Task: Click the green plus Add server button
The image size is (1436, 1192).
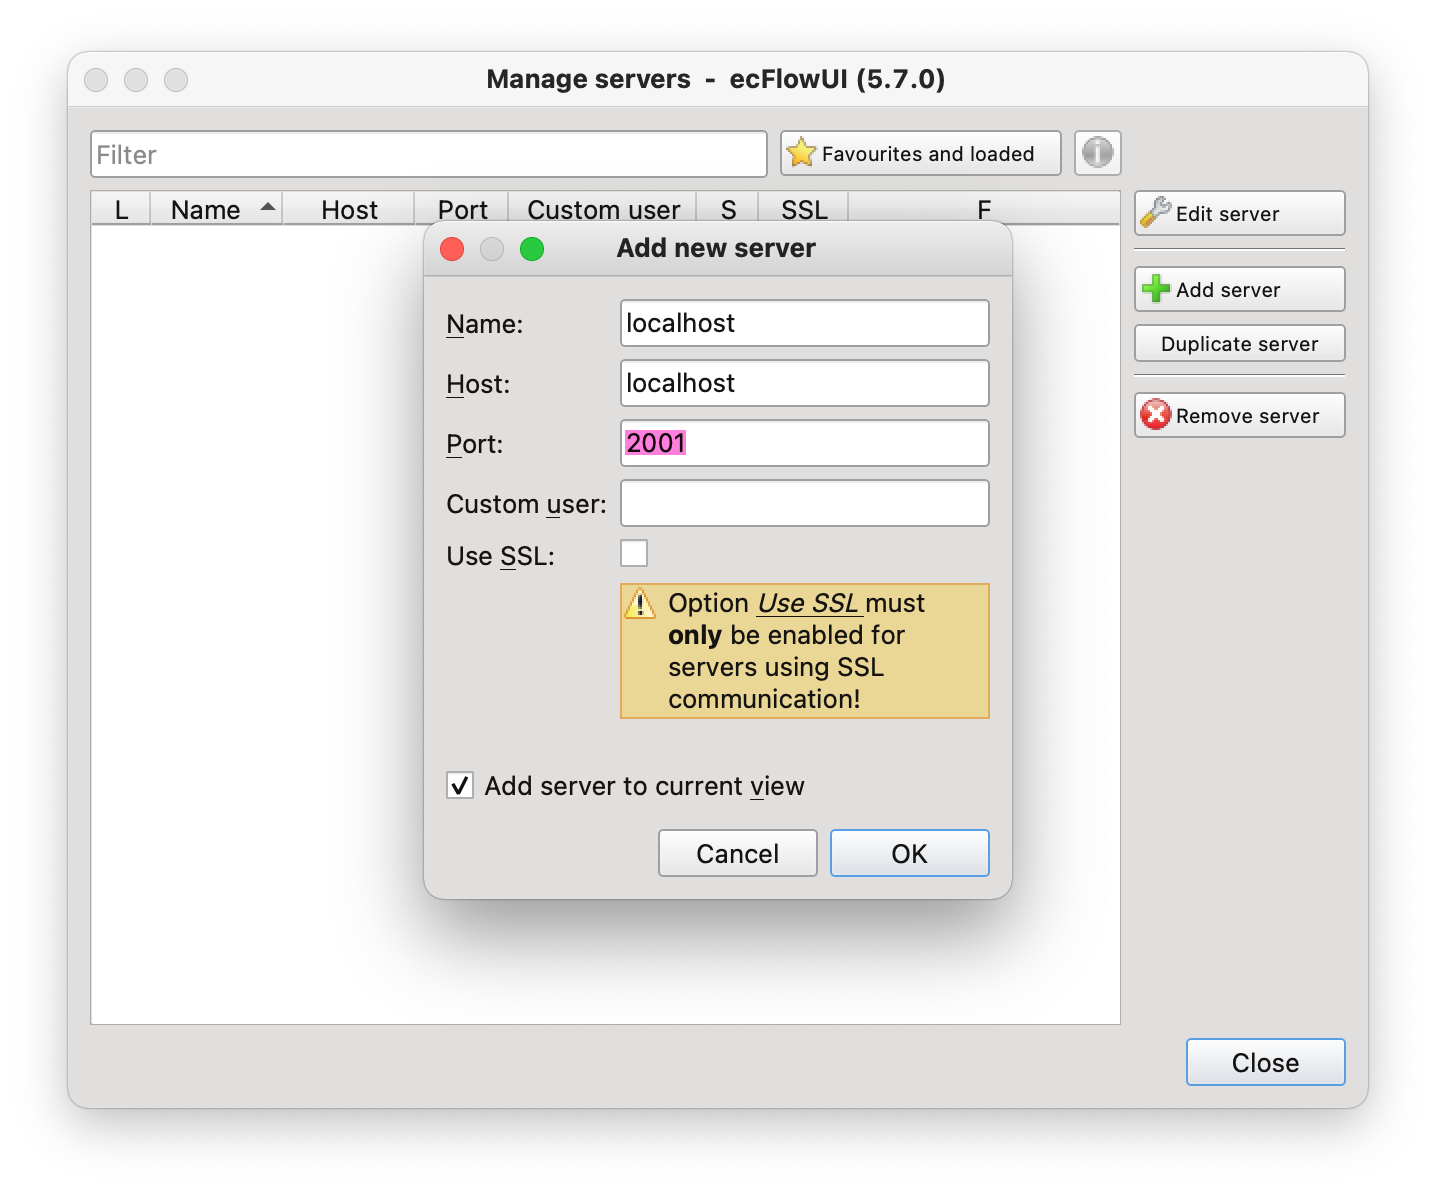Action: coord(1239,289)
